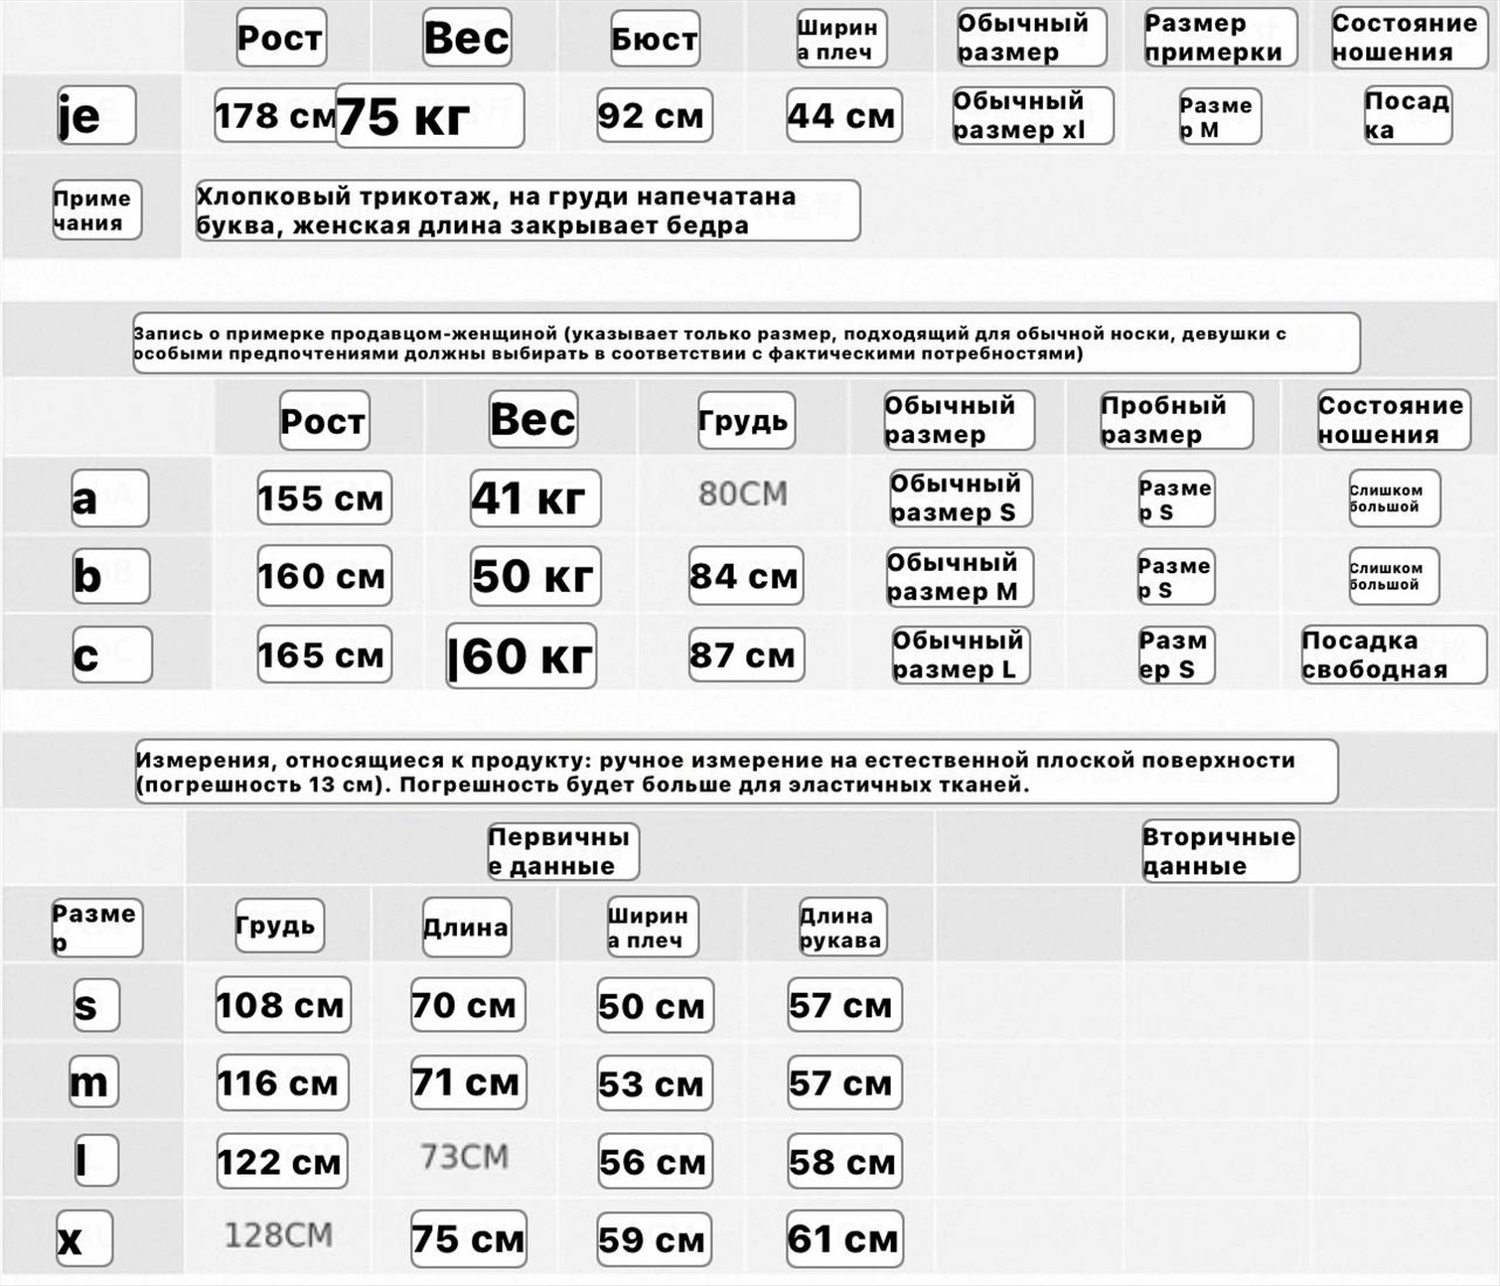Select the Обычный размер M cell
1500x1286 pixels.
(x=958, y=577)
